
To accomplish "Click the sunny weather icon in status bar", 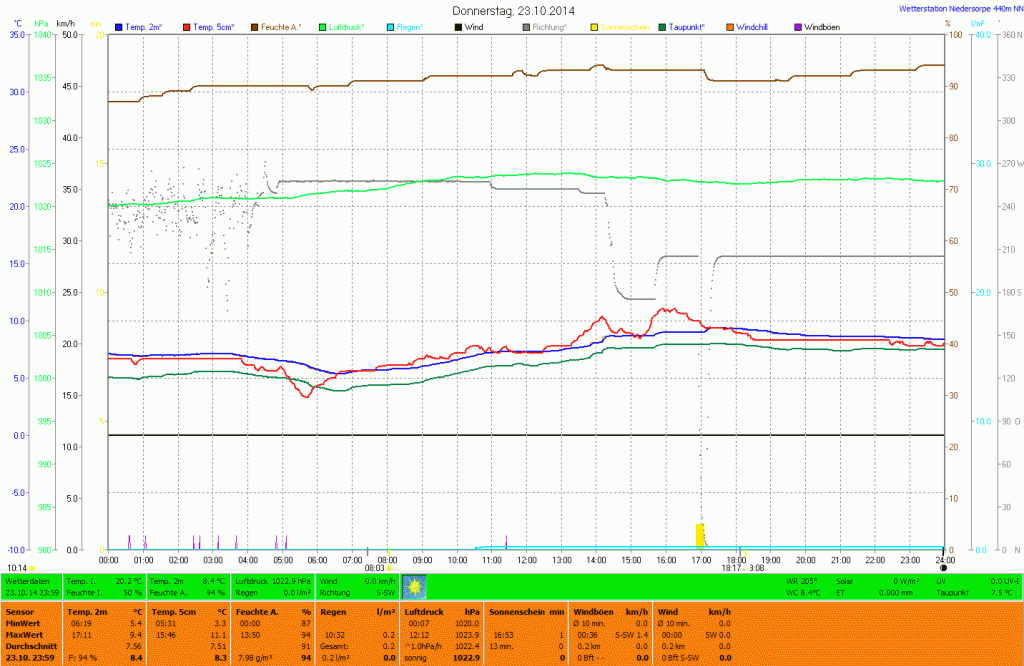I will point(414,586).
